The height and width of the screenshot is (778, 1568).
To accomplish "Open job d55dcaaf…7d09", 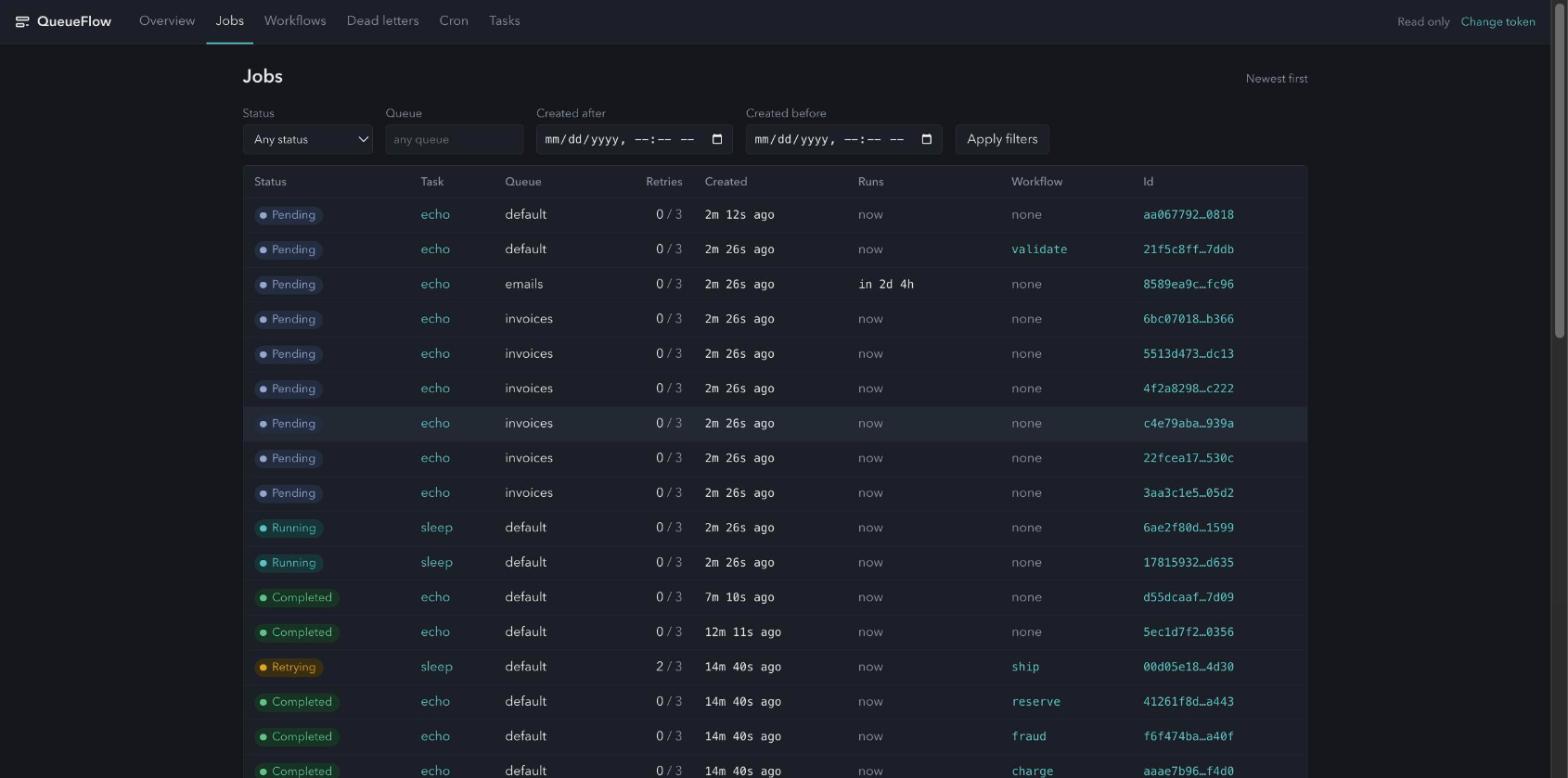I will tap(1188, 598).
